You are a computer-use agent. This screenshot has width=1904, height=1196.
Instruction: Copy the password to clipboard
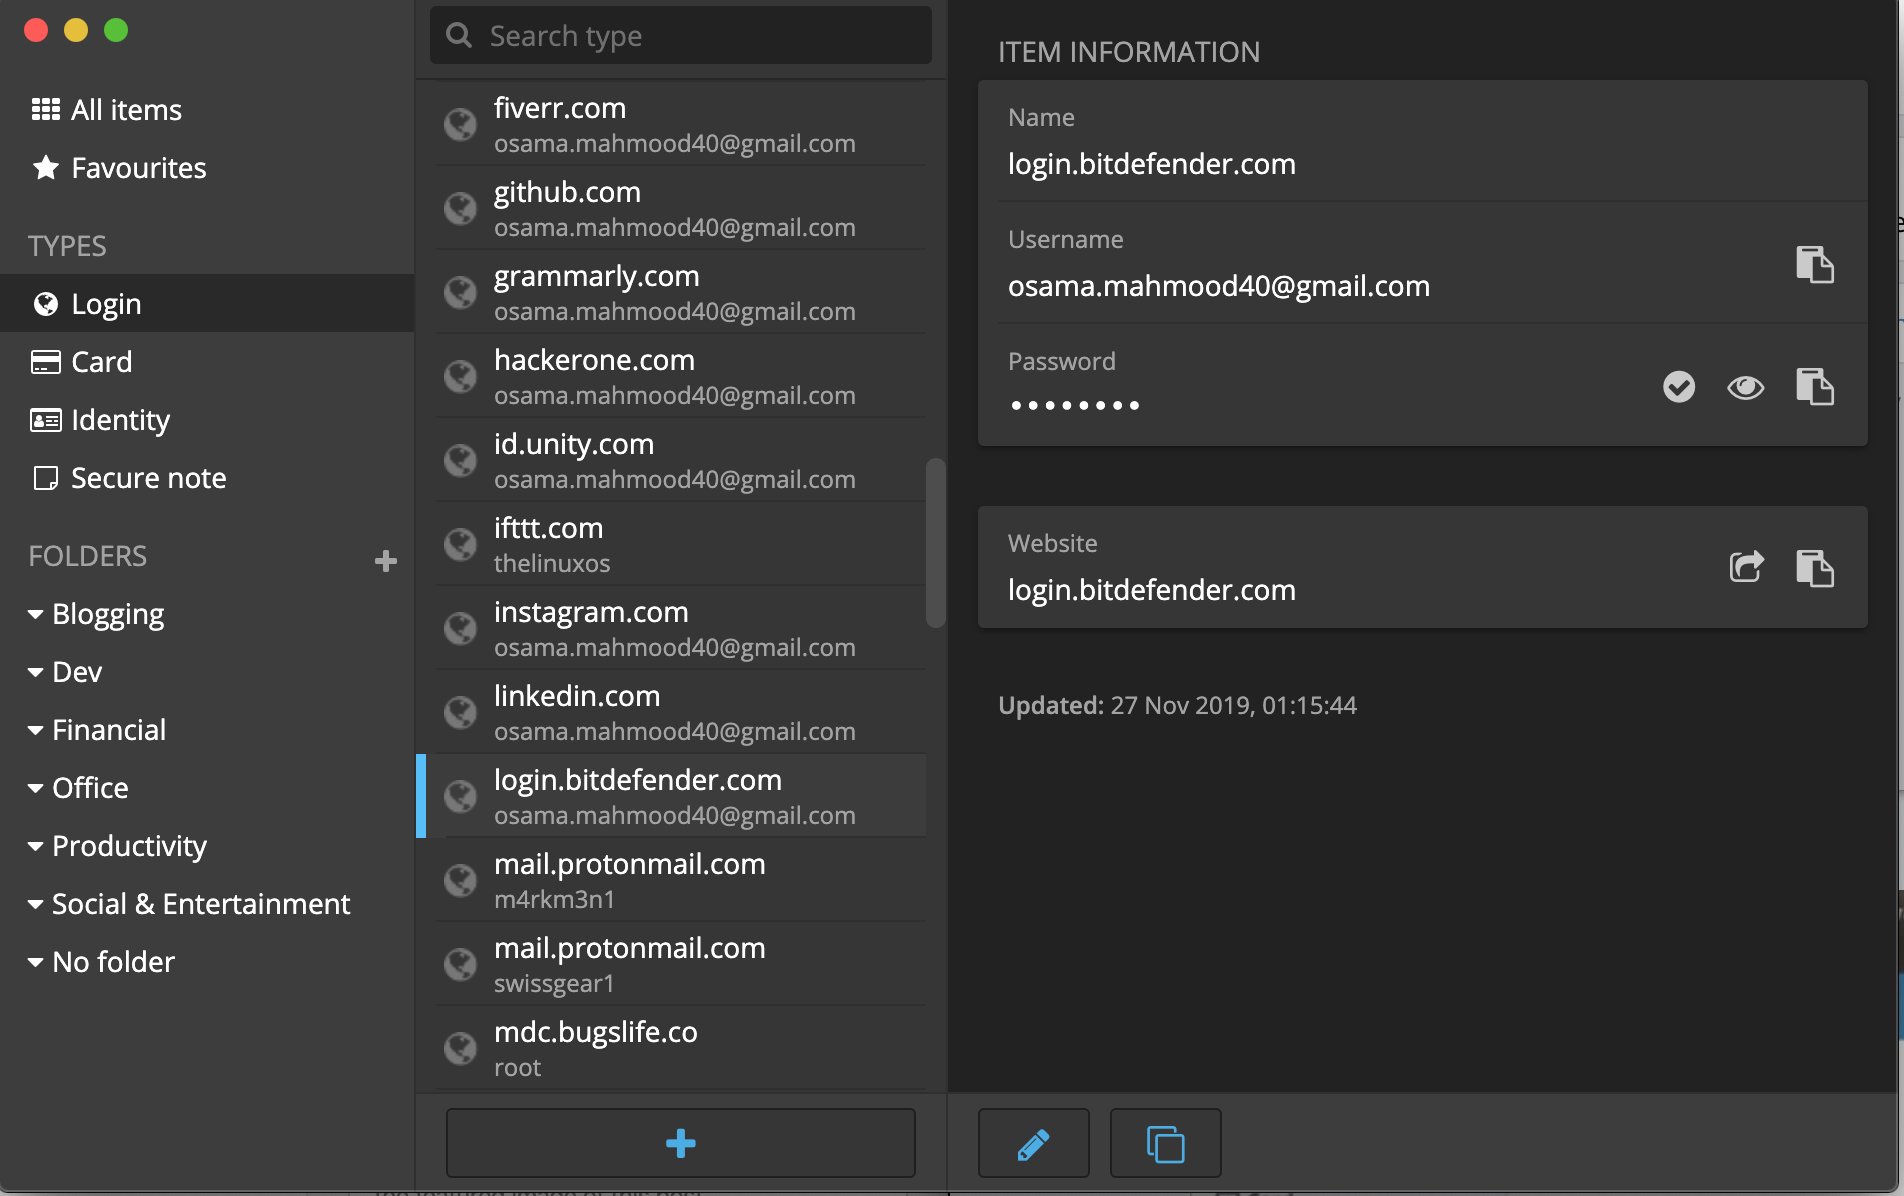click(x=1814, y=387)
